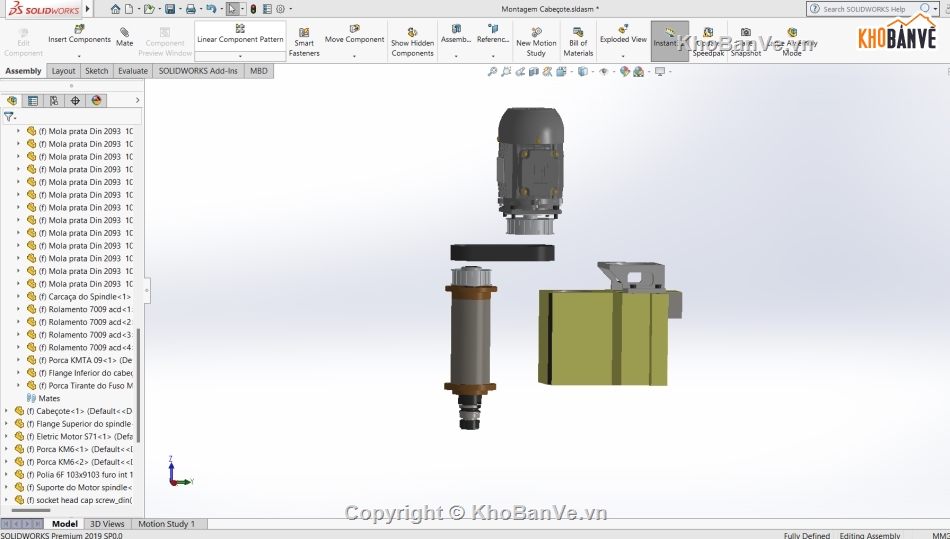Open Display Style cube icon
The image size is (950, 539).
point(582,71)
